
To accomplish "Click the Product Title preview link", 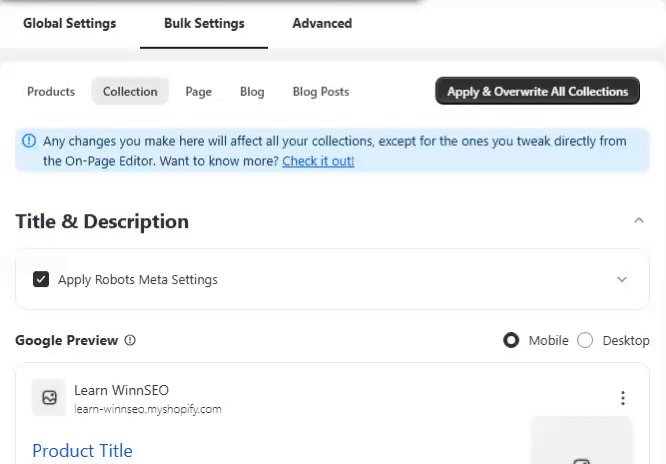I will point(82,451).
